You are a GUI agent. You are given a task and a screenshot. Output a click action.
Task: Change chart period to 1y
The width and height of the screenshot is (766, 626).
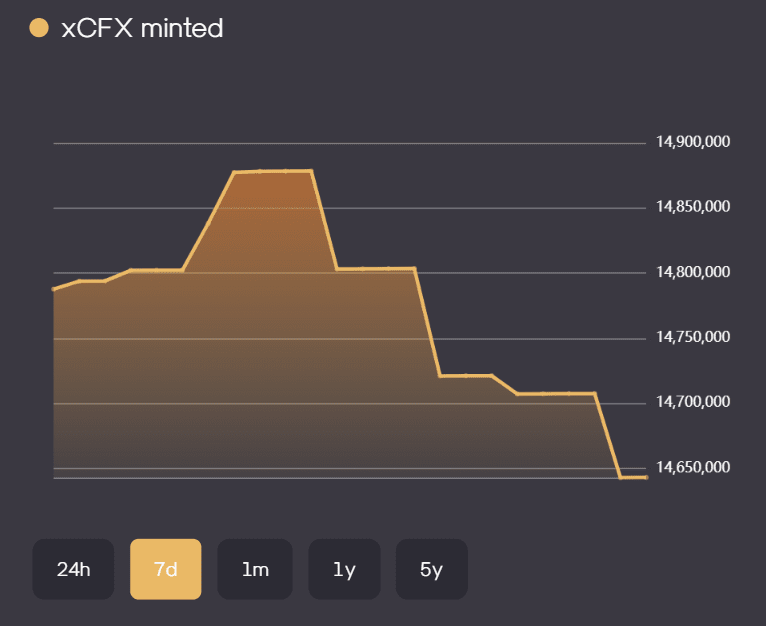(344, 569)
